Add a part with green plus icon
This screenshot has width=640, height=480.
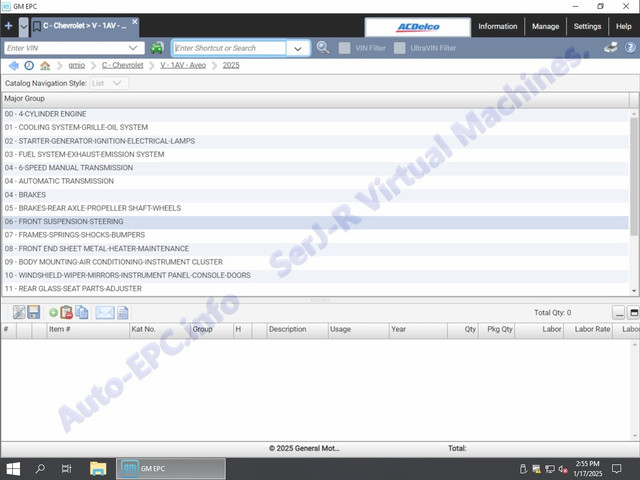(x=53, y=313)
